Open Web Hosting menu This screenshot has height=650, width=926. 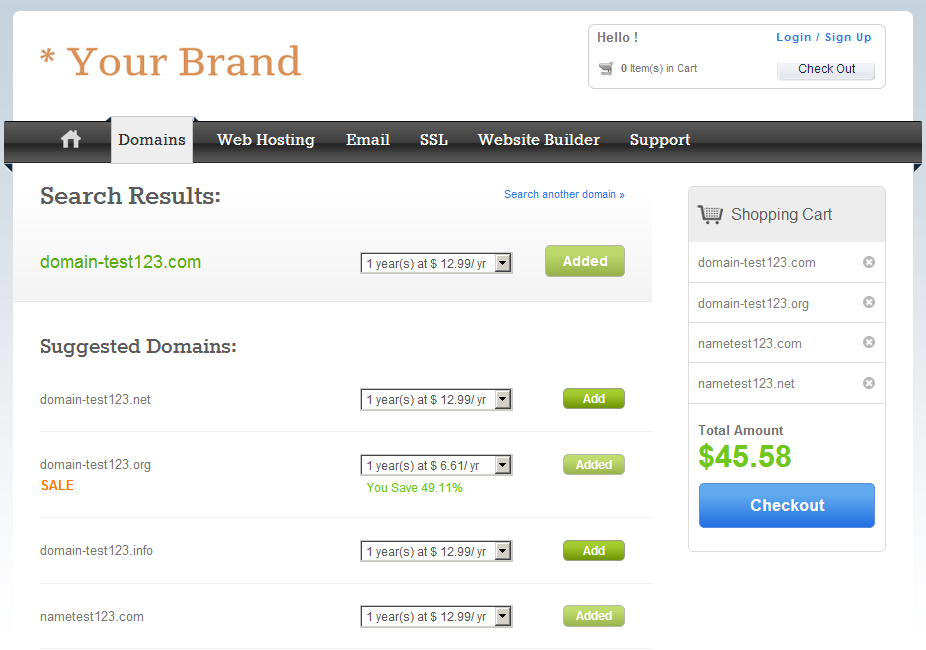(x=266, y=140)
